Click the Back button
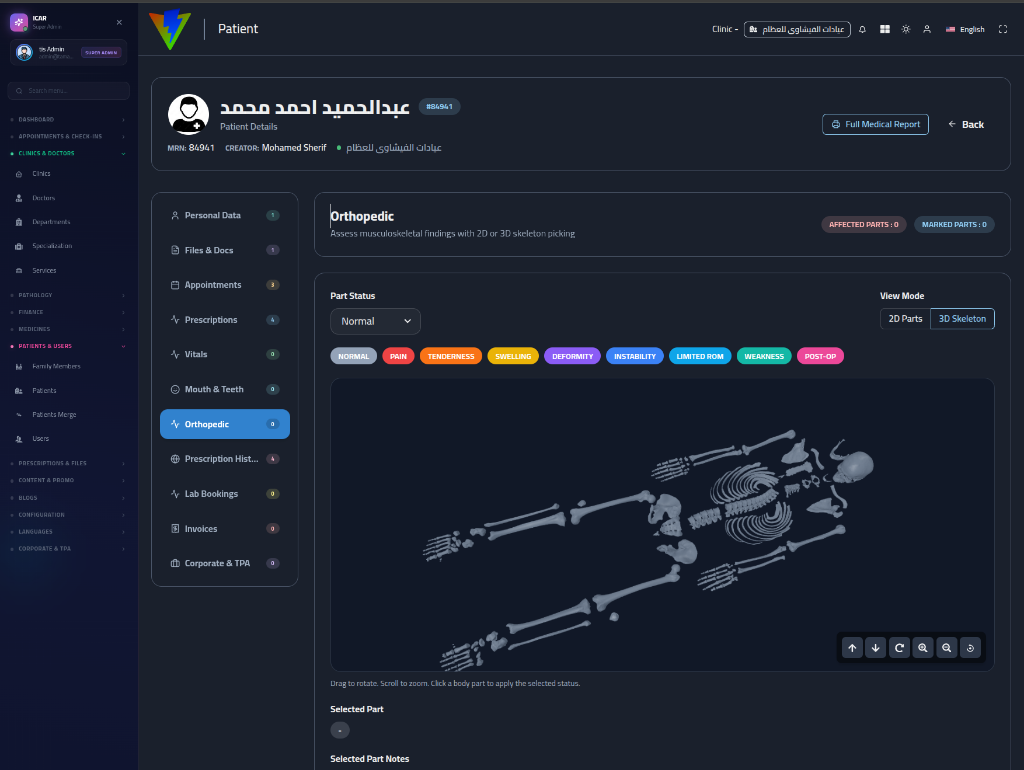This screenshot has width=1024, height=770. tap(966, 124)
